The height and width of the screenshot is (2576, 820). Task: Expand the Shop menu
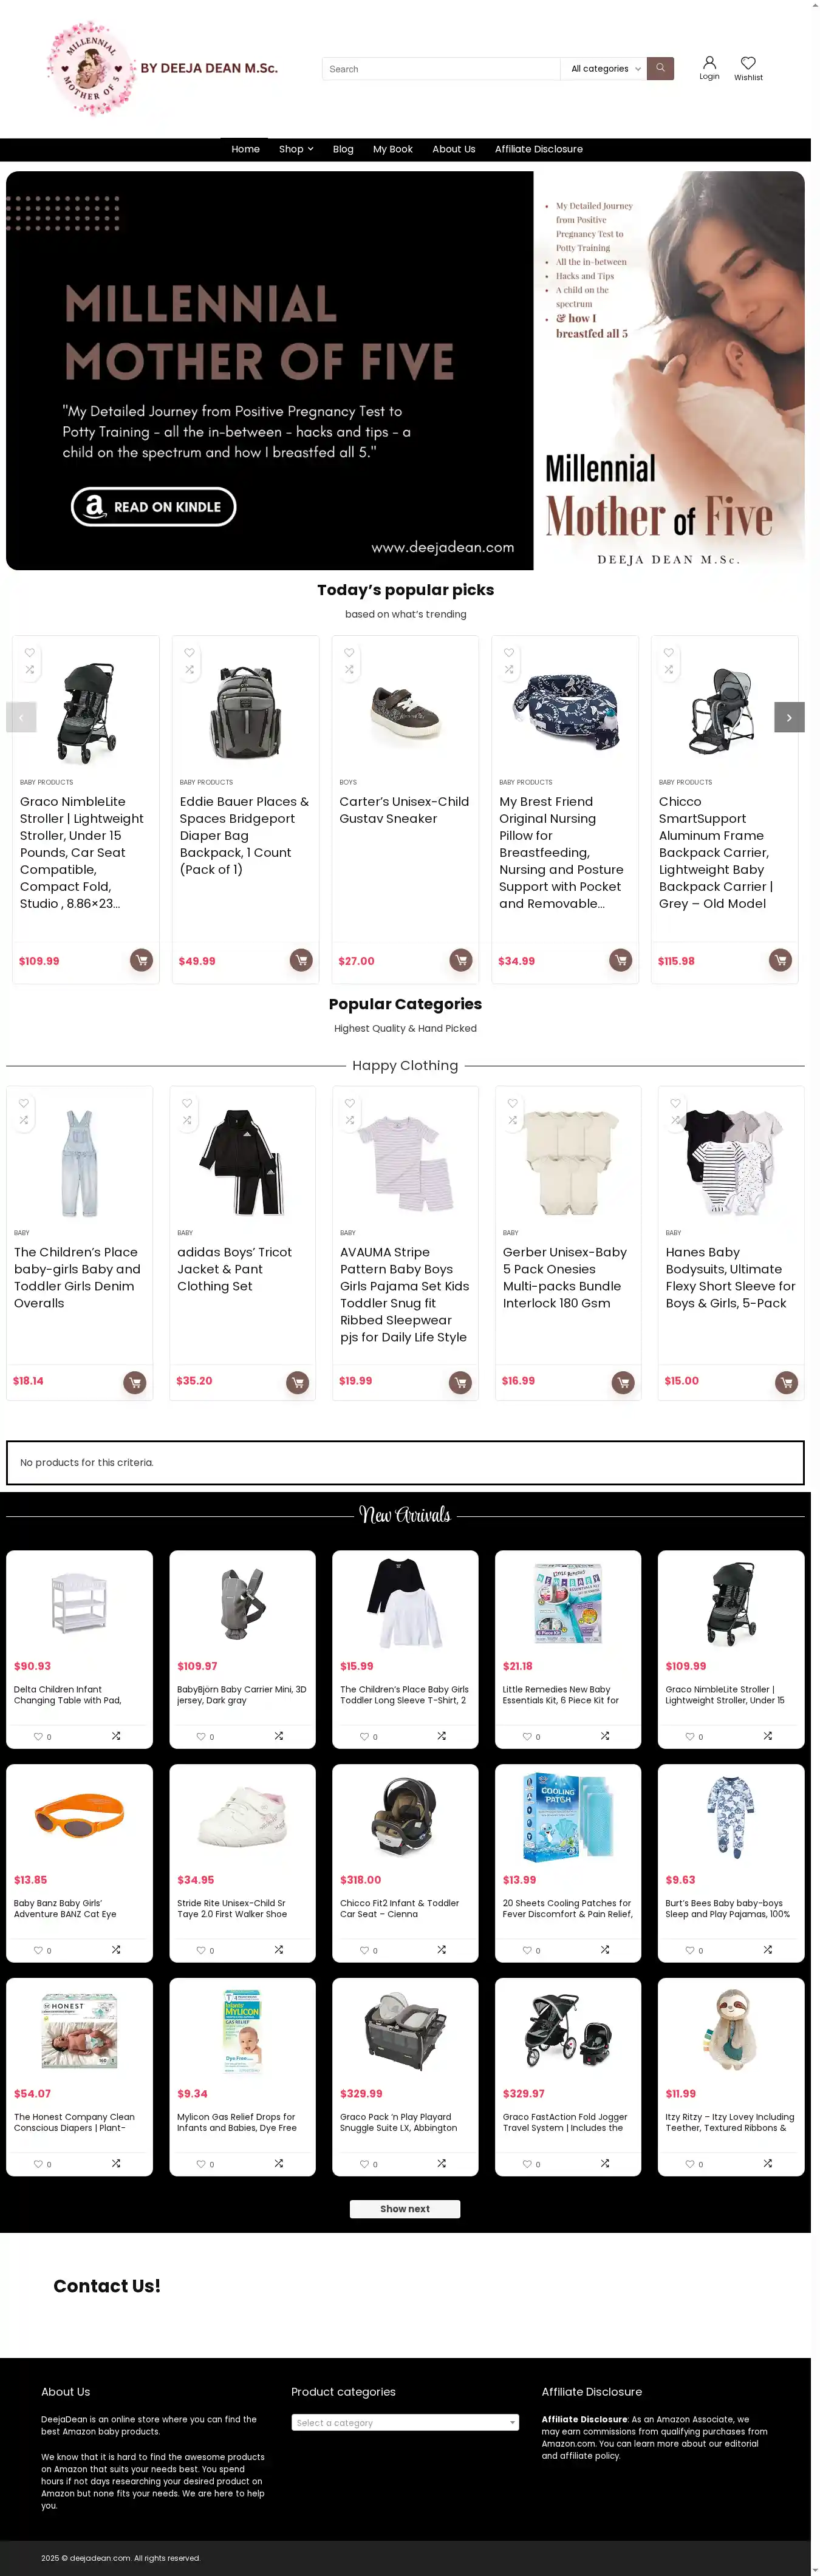point(296,149)
